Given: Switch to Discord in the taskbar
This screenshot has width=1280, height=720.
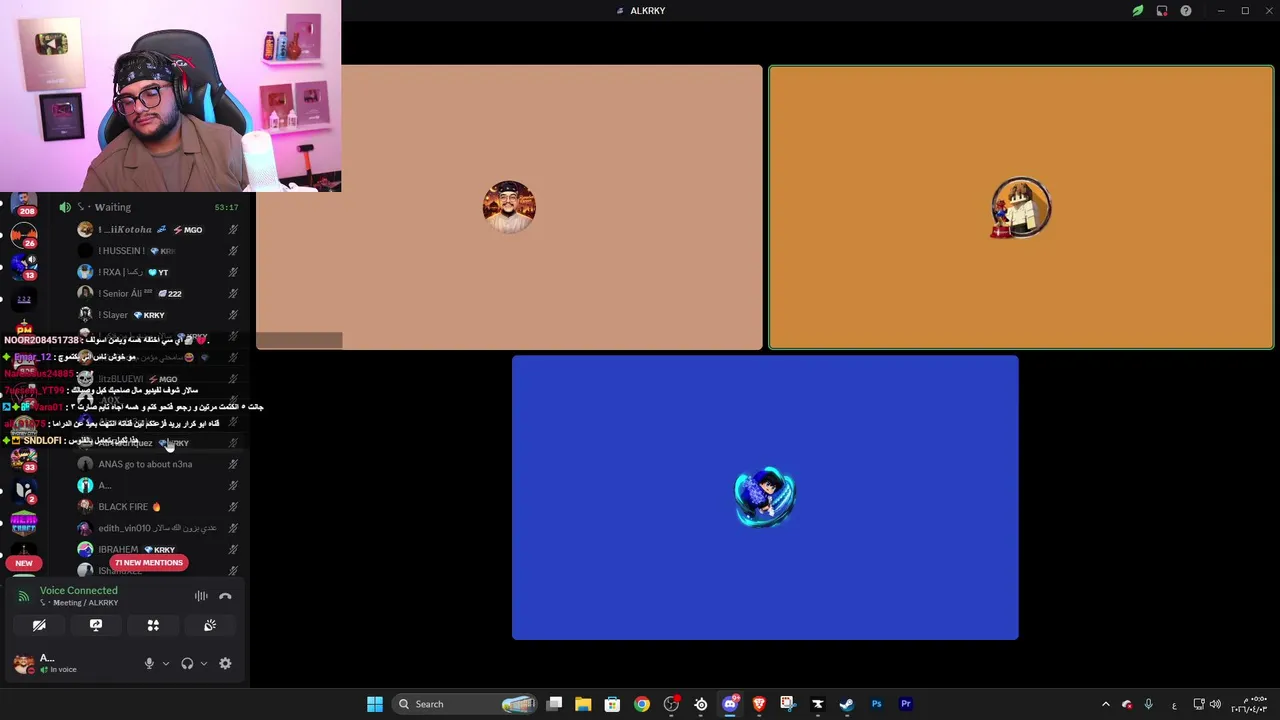Looking at the screenshot, I should pos(730,704).
